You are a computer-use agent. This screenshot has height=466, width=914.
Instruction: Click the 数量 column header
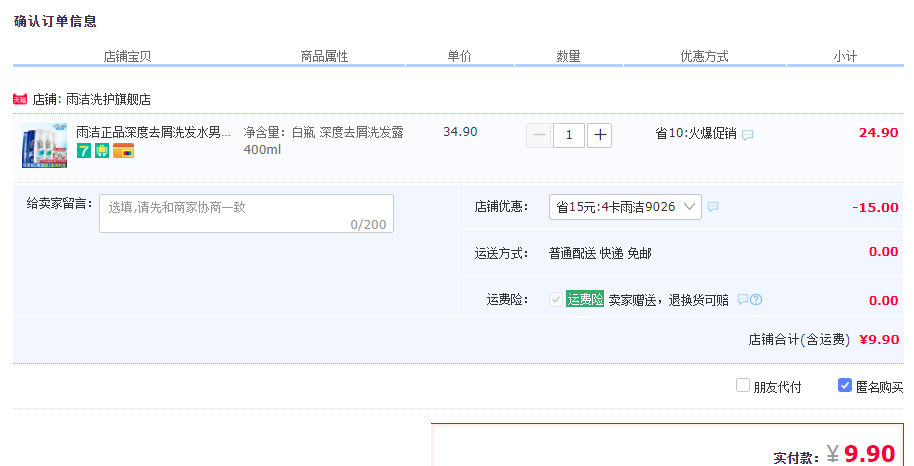pyautogui.click(x=568, y=57)
